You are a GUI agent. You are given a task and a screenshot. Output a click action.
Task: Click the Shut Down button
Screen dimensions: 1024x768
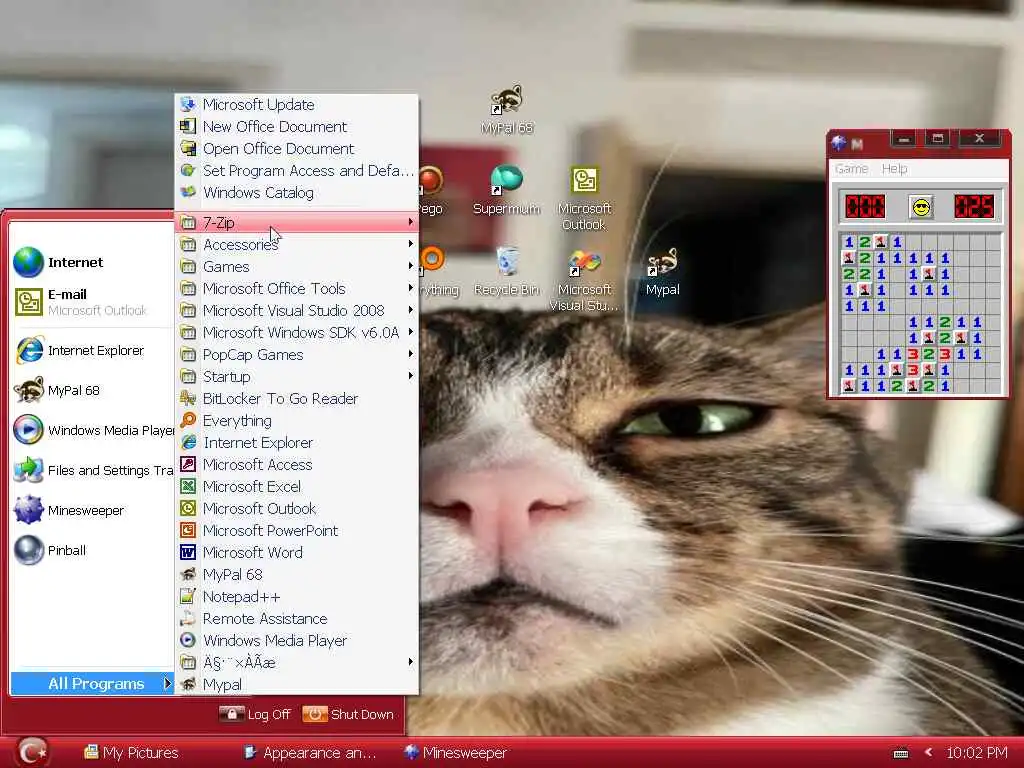pos(348,714)
